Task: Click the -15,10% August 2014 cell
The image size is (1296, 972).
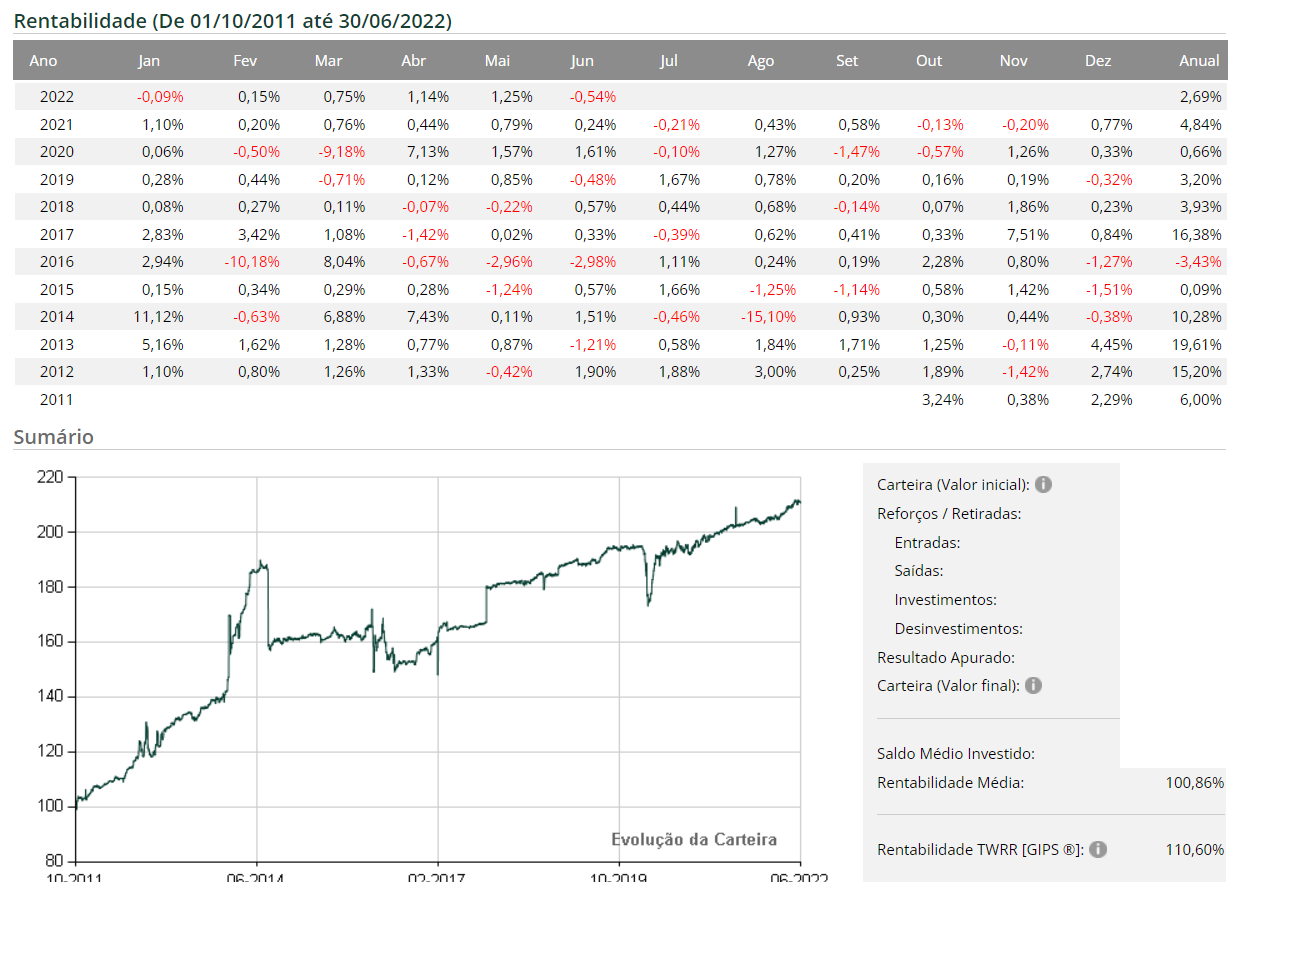Action: point(768,317)
